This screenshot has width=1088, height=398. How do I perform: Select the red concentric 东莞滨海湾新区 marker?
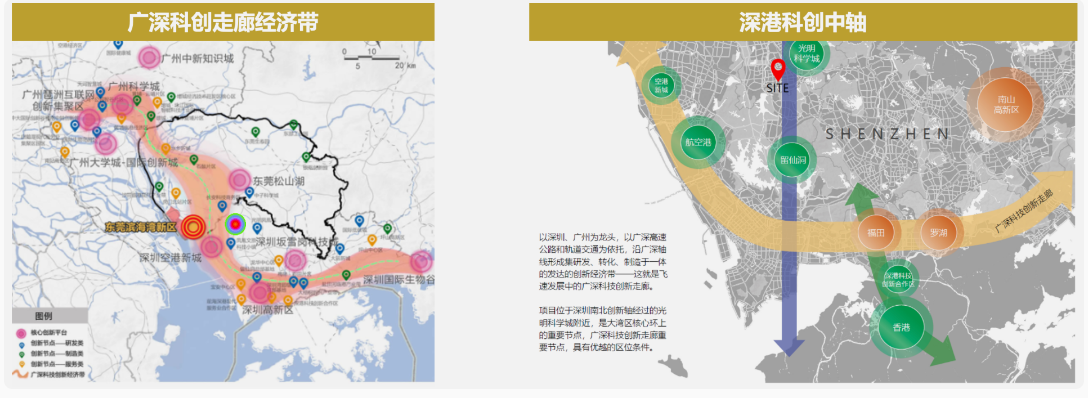(194, 226)
